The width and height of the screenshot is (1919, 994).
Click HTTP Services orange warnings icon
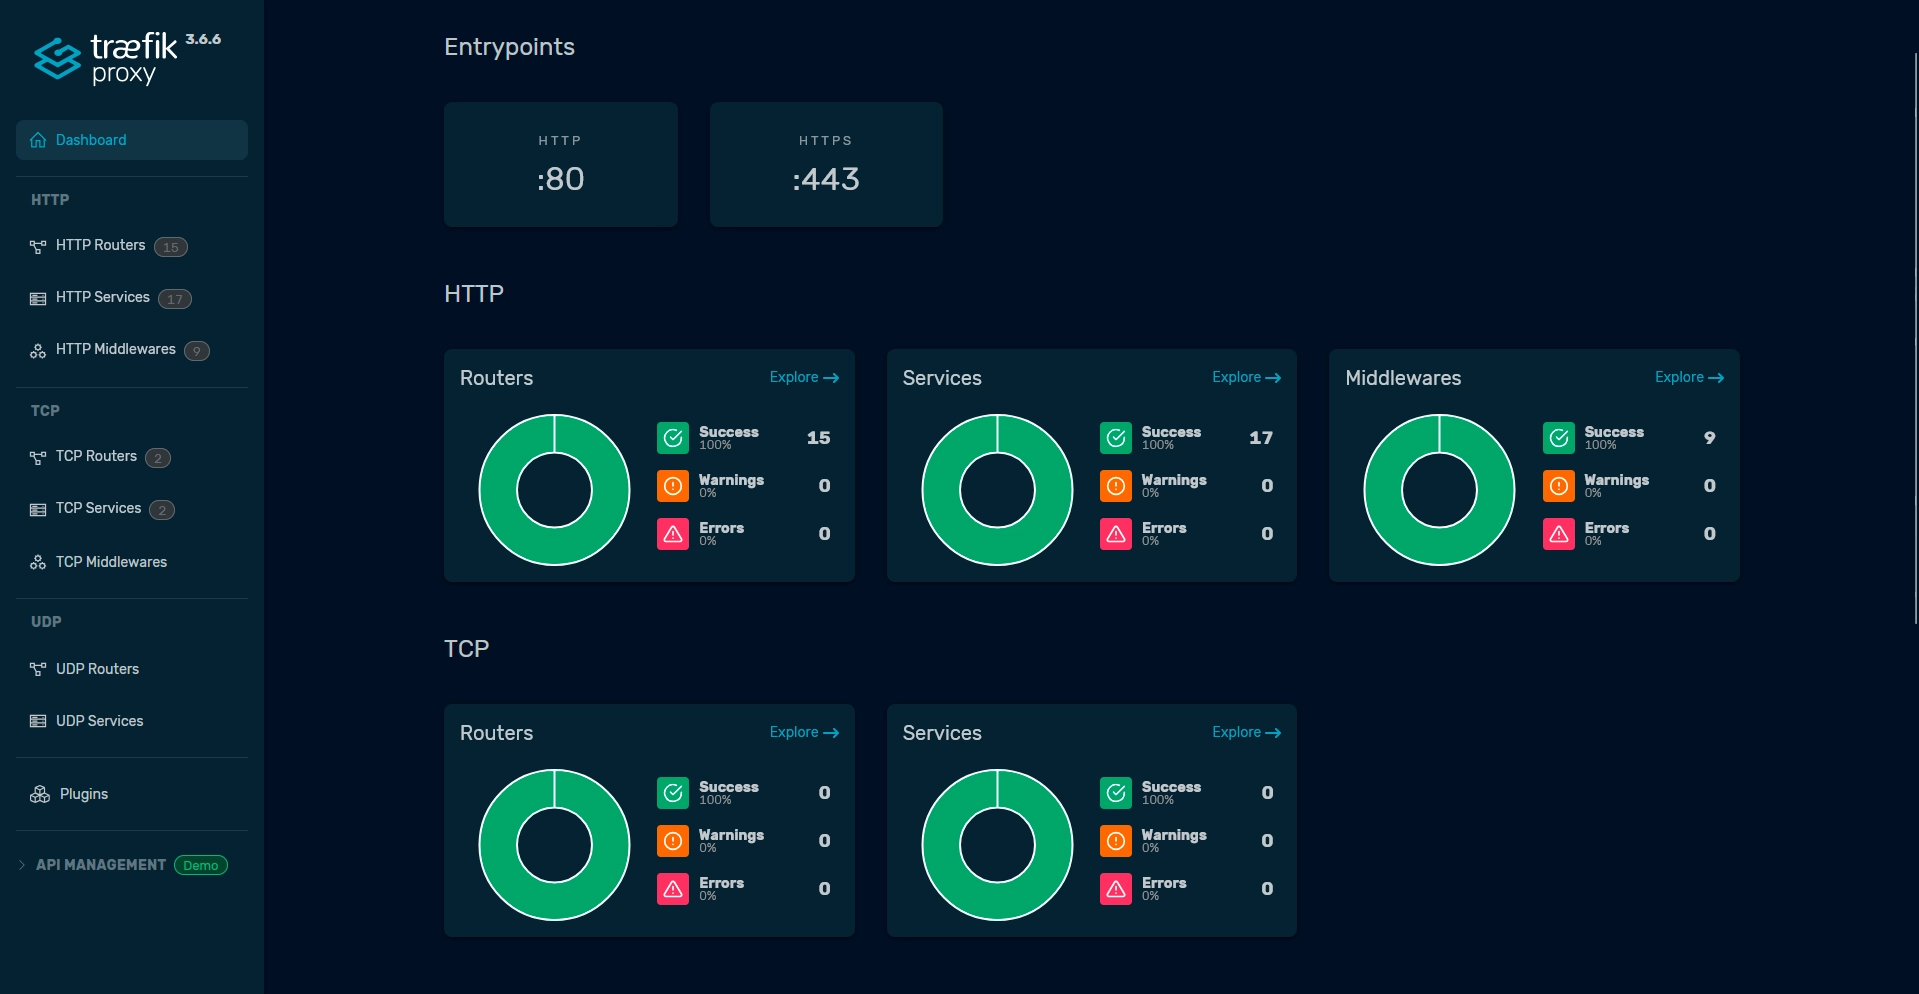tap(1116, 486)
